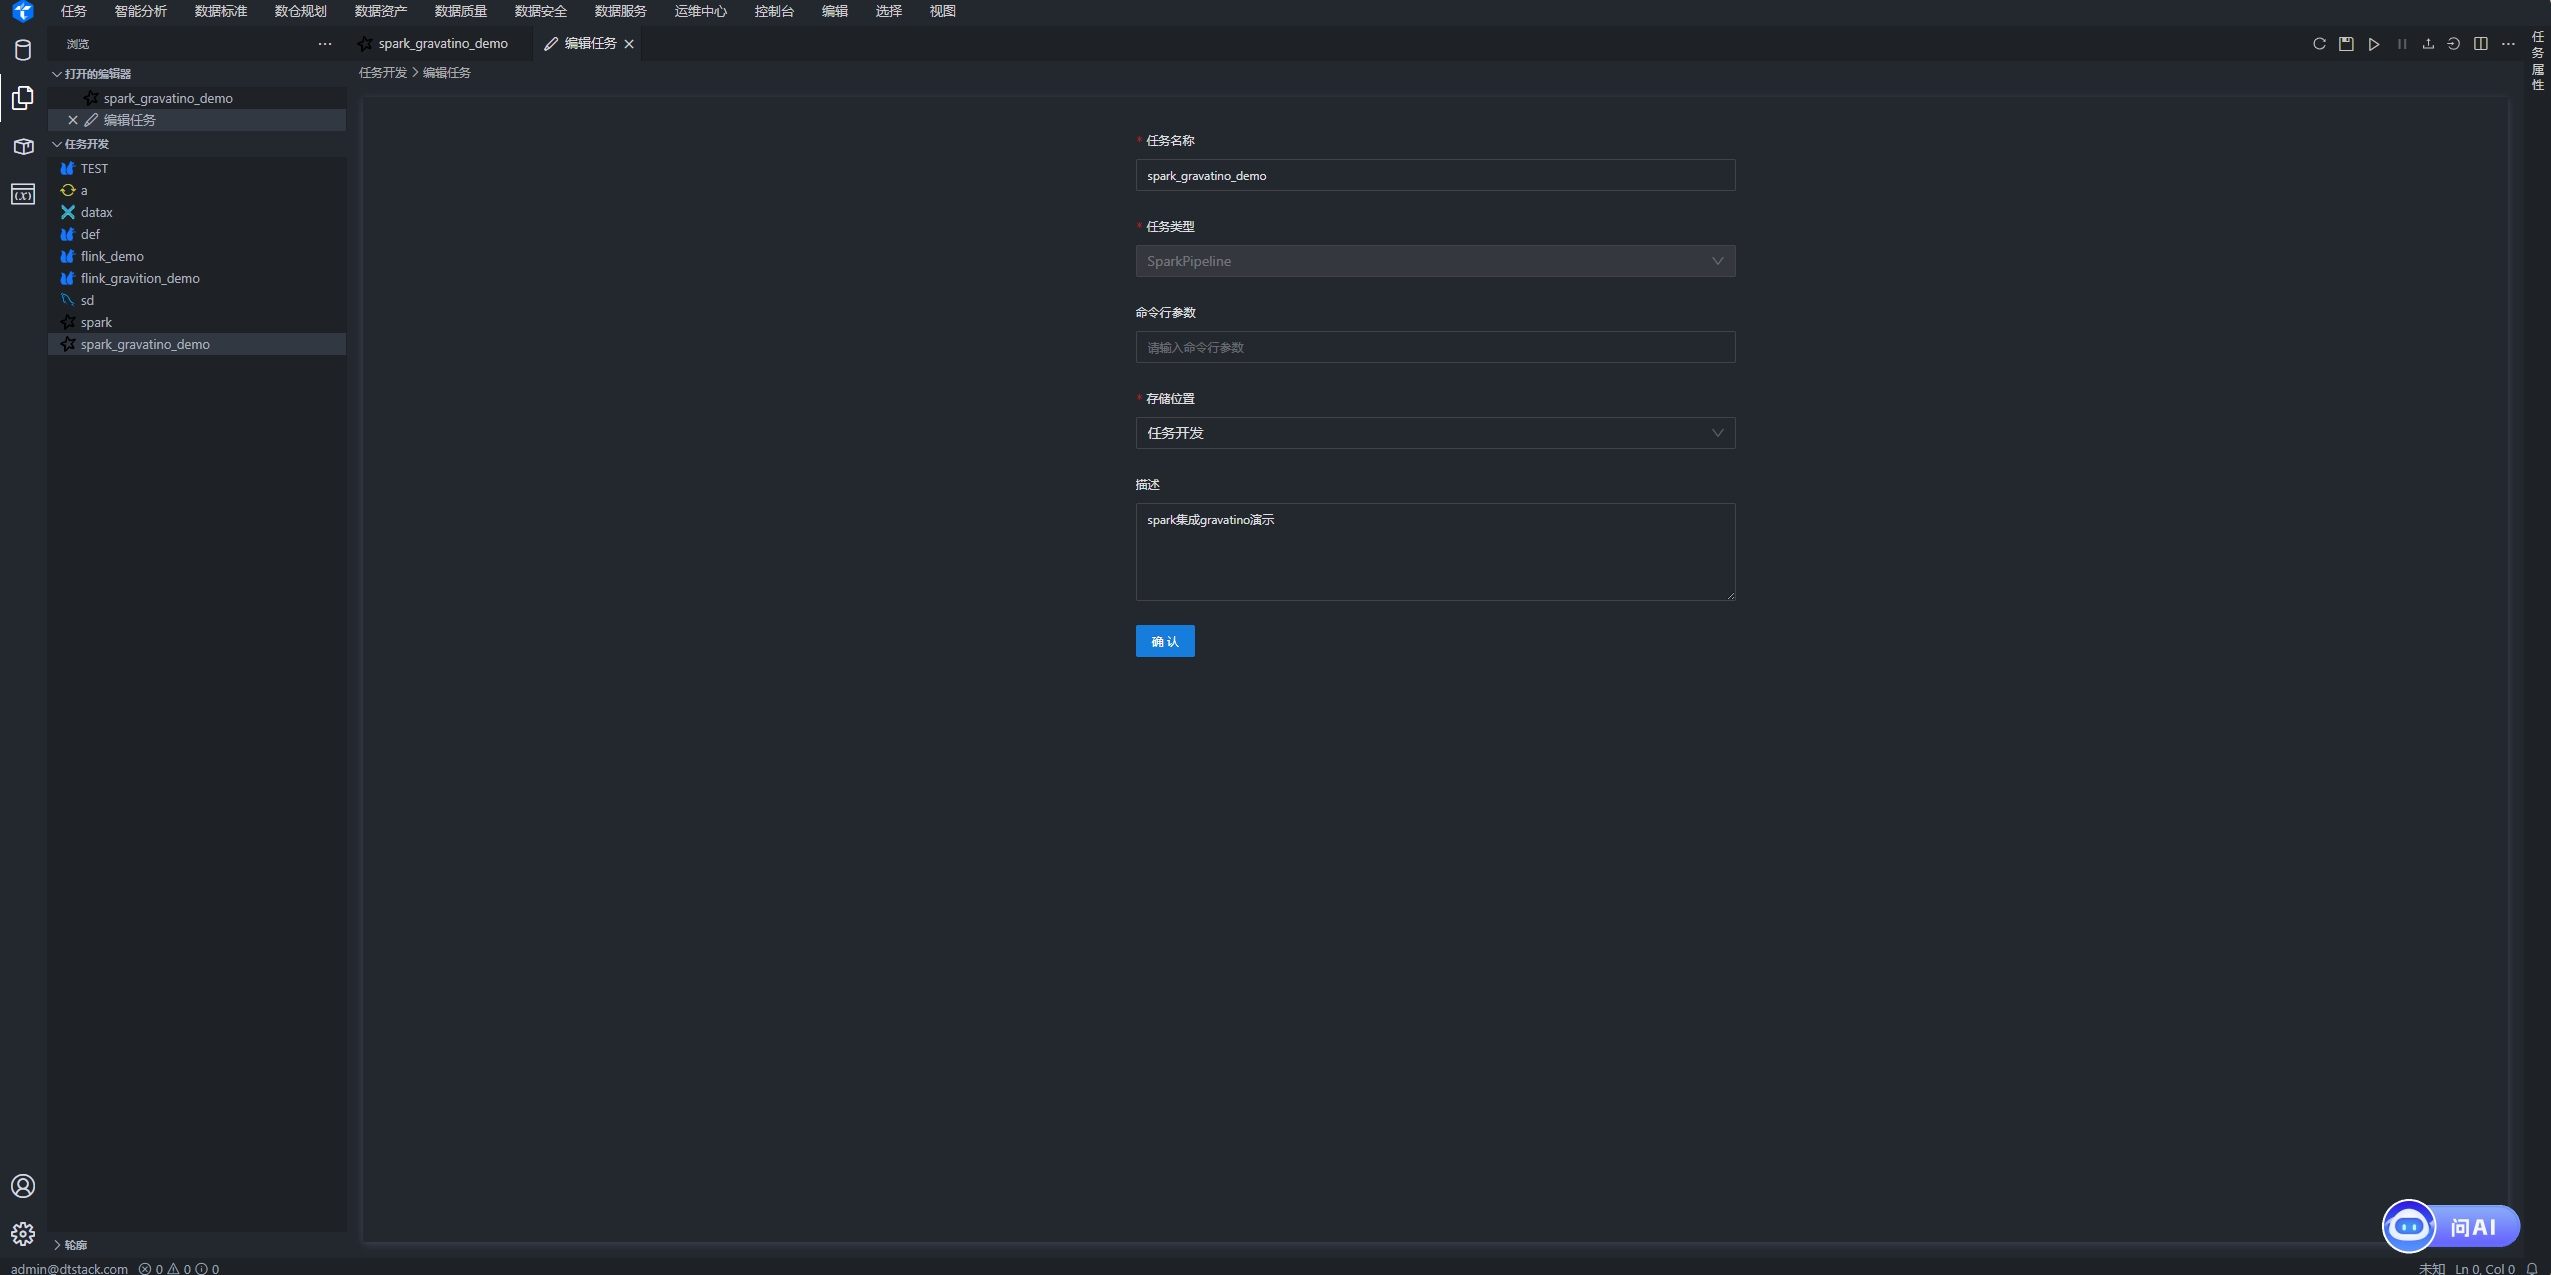Screen dimensions: 2551x1275
Task: Click the upload/submit icon in toolbar
Action: (2428, 44)
